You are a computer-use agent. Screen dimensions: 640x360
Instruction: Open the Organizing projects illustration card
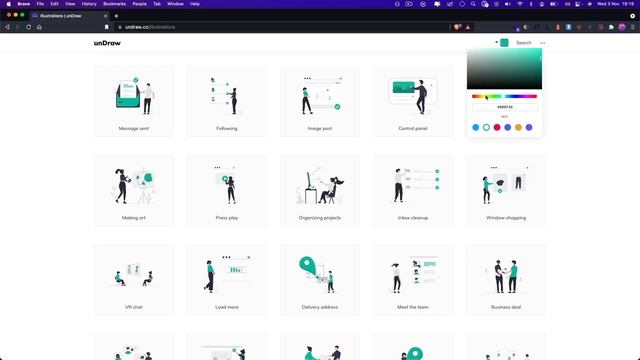tap(320, 191)
